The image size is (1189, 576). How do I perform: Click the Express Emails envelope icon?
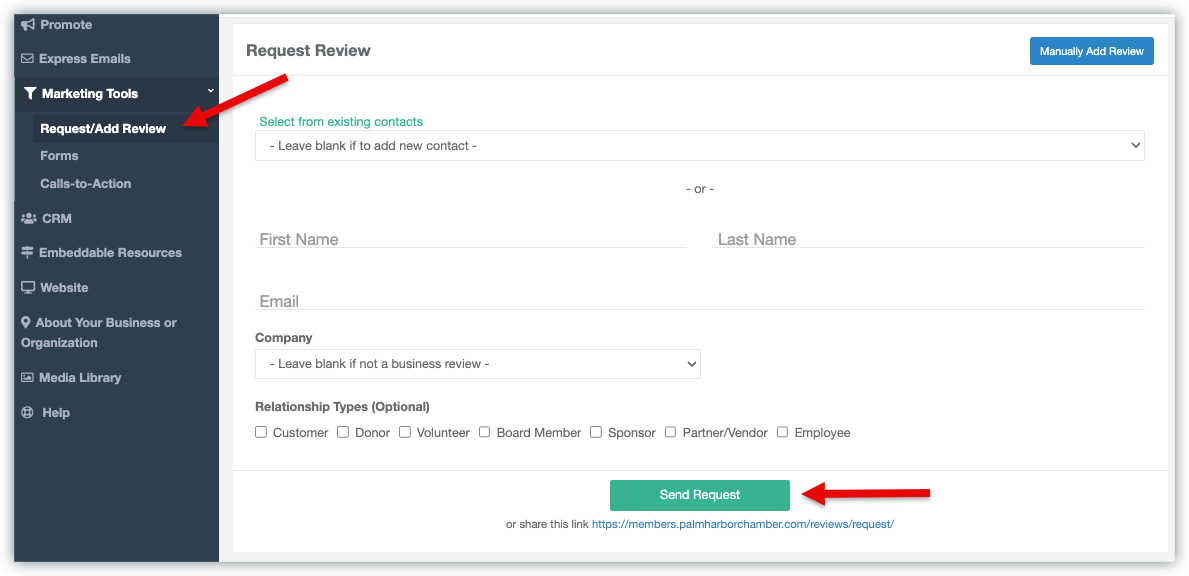28,59
